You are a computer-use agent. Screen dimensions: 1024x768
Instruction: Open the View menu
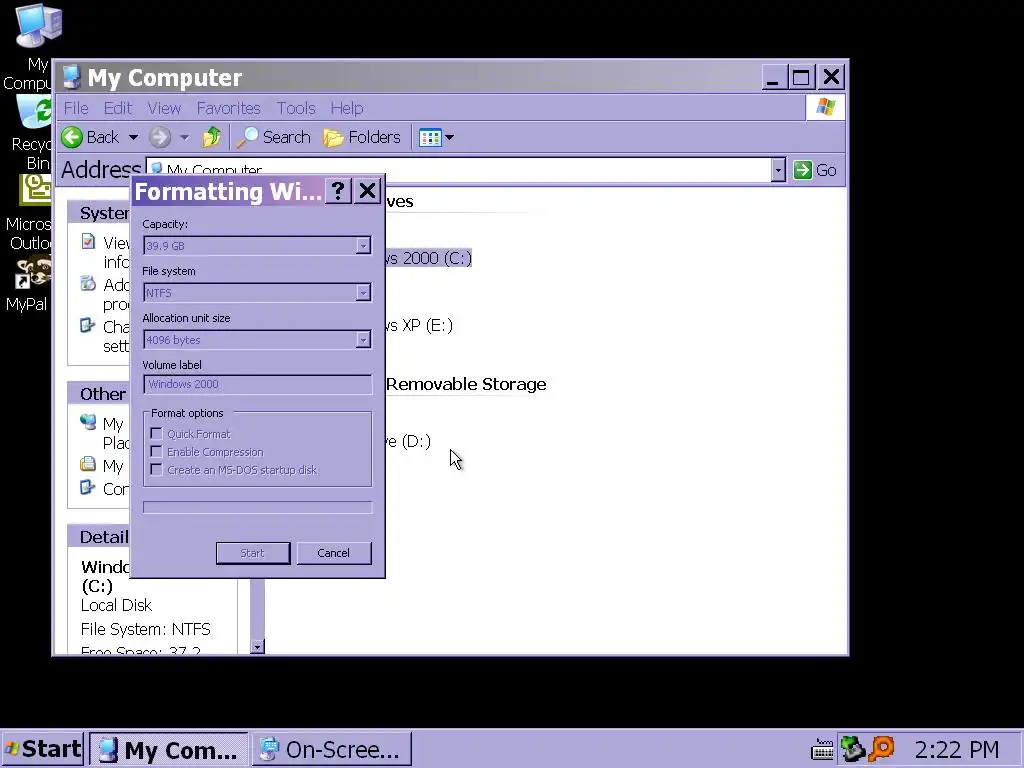(x=164, y=108)
